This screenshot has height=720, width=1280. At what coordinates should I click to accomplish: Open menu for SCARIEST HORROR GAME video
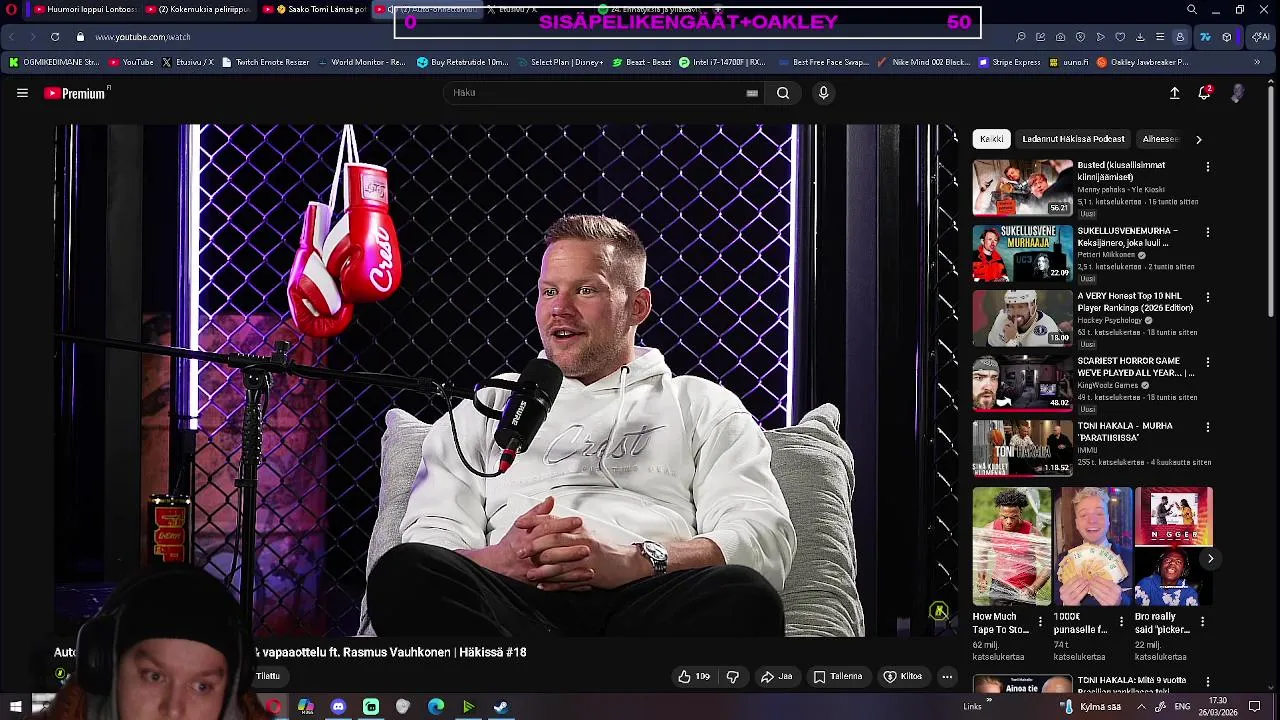click(x=1208, y=362)
